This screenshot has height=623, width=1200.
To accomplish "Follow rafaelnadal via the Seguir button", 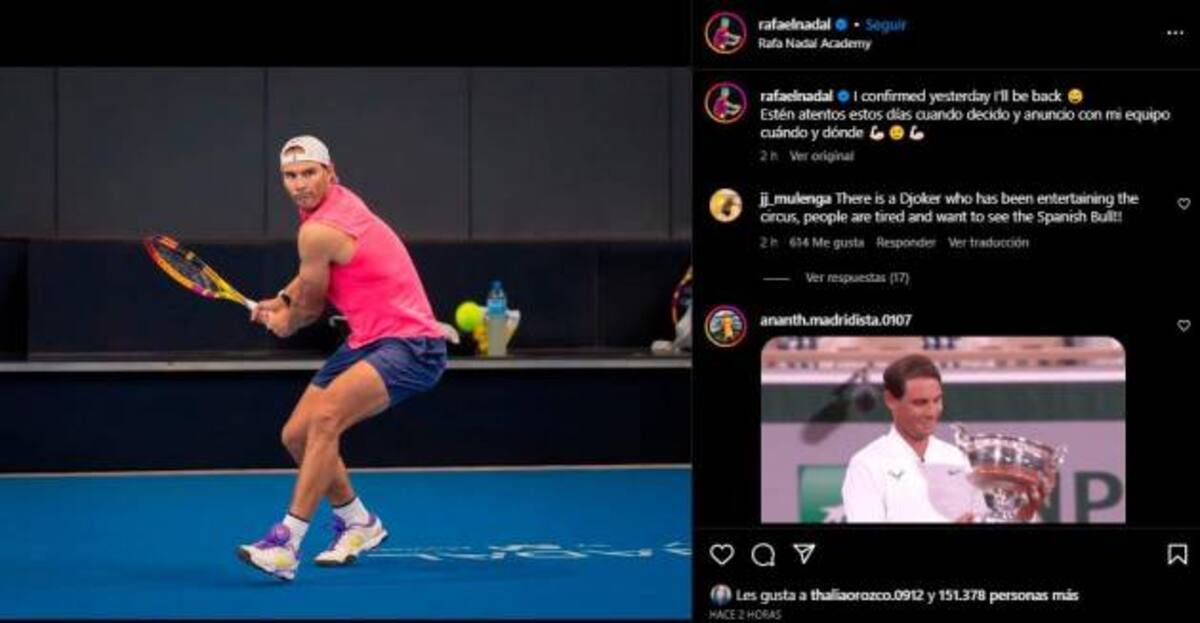I will 886,24.
